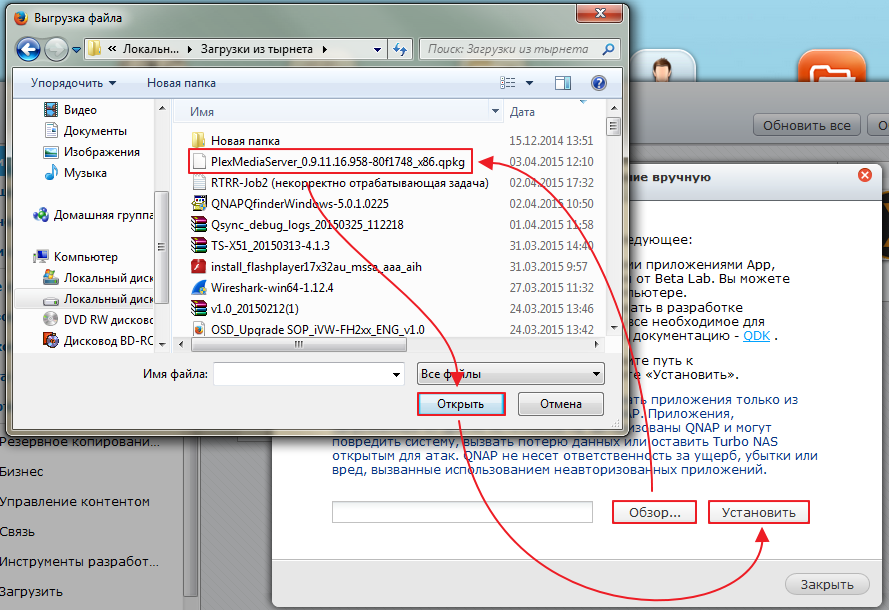Select "Дисковод BD-RC" drive

pos(98,340)
